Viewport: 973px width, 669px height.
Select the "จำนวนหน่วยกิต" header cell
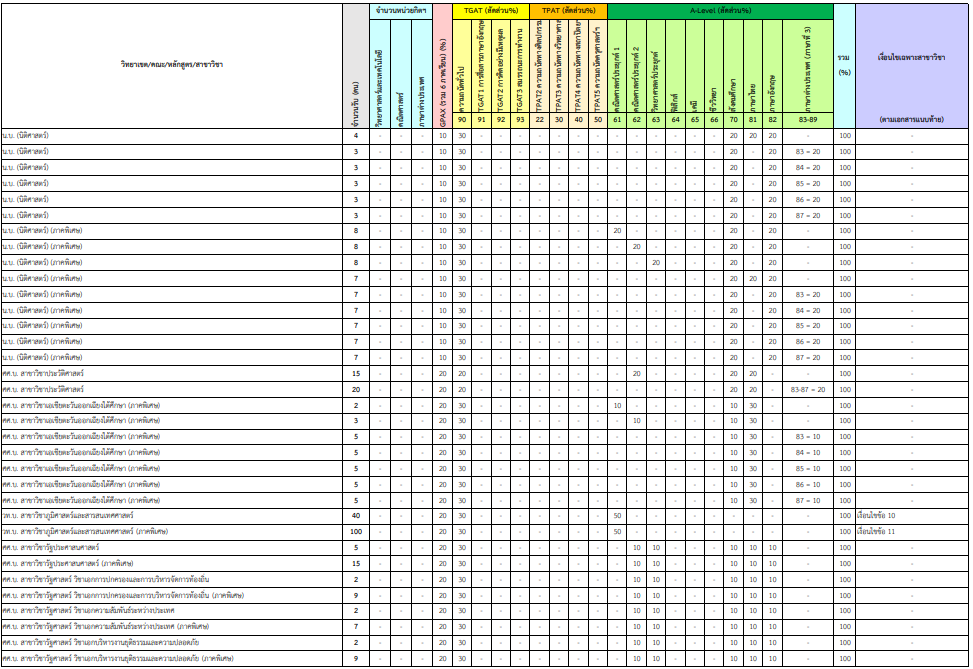click(x=401, y=11)
